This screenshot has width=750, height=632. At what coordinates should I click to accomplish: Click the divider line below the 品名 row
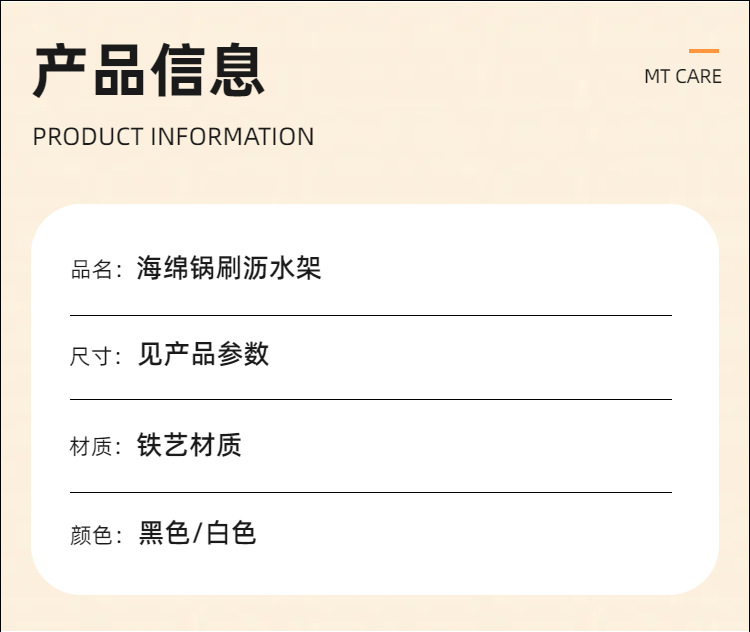click(371, 315)
